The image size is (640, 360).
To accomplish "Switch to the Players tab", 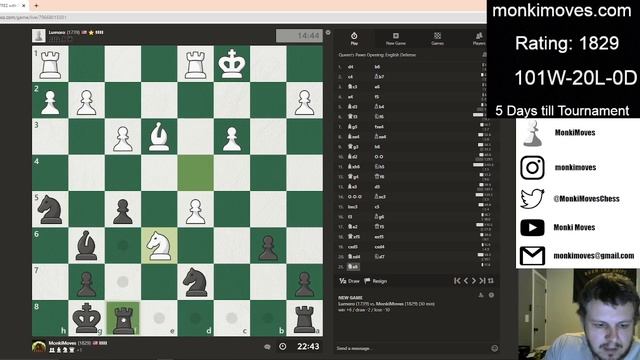I will [479, 38].
